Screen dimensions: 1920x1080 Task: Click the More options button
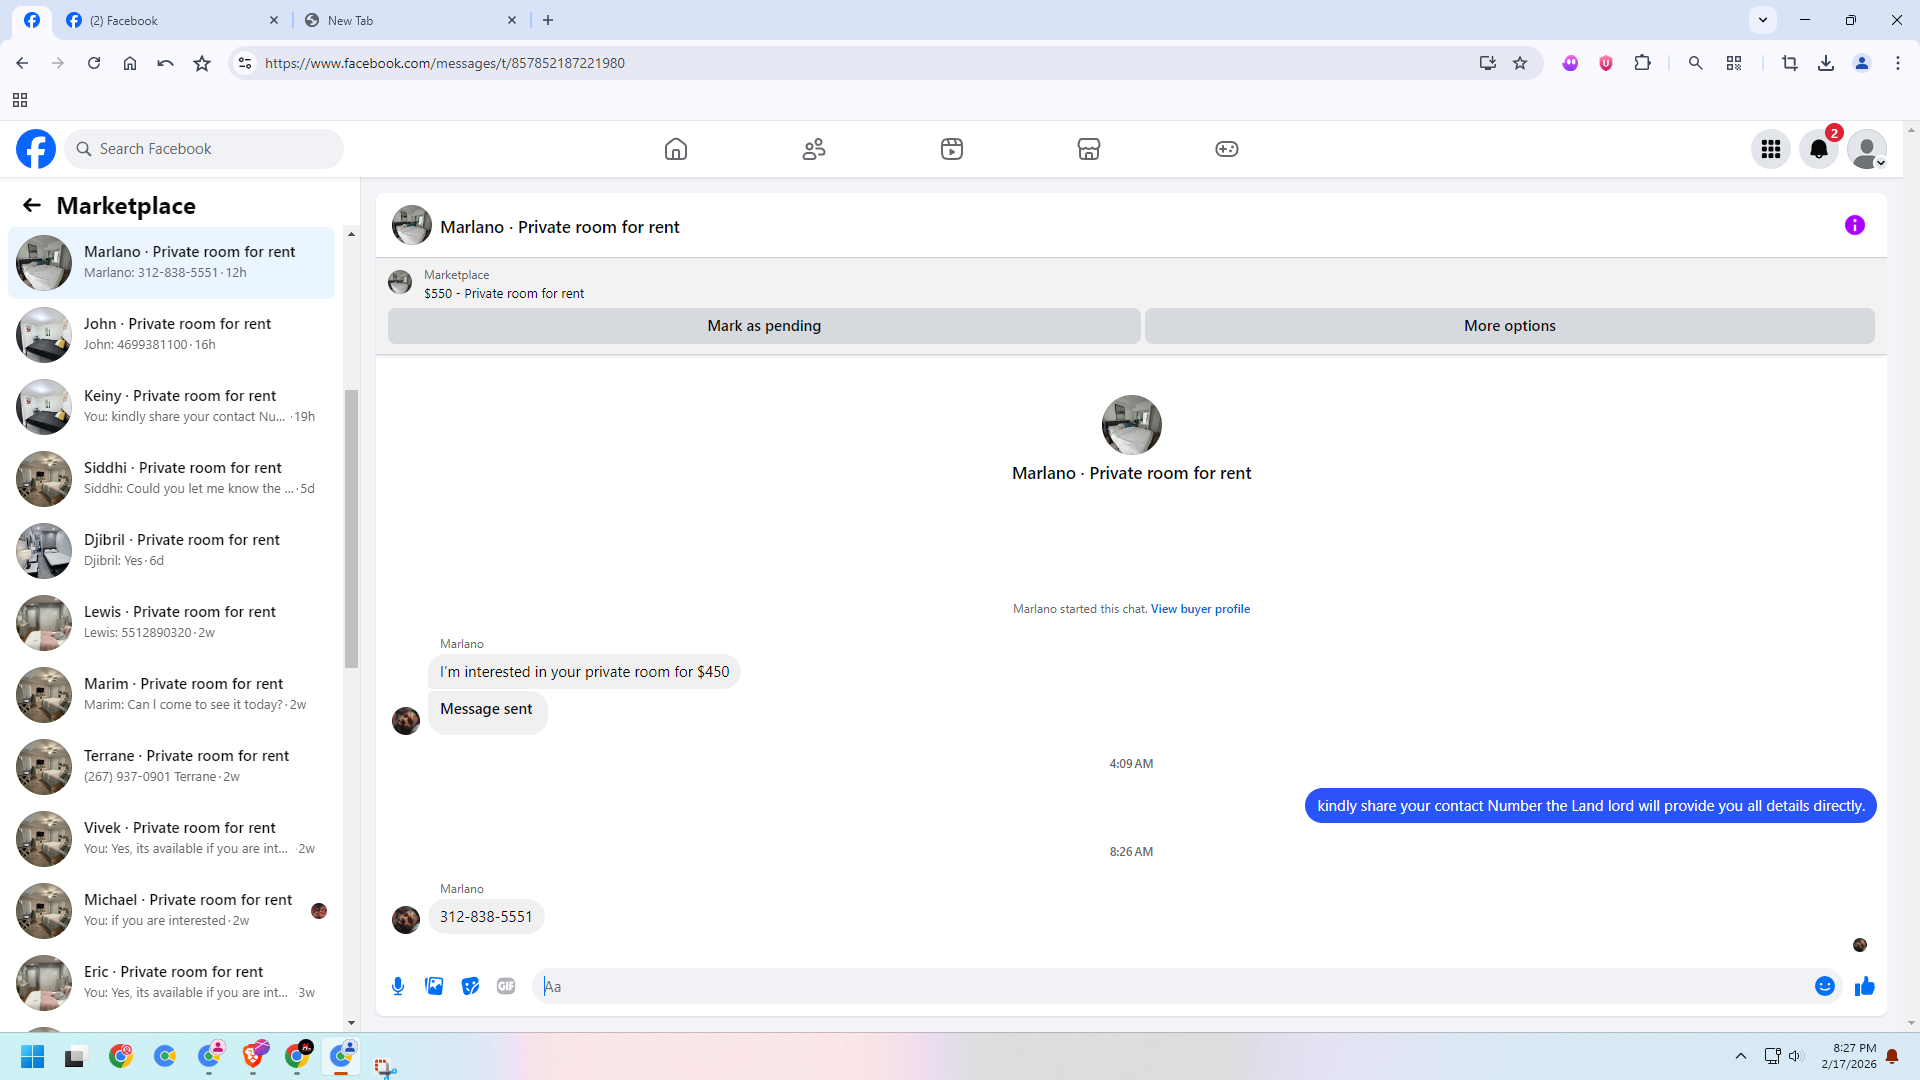[1509, 326]
